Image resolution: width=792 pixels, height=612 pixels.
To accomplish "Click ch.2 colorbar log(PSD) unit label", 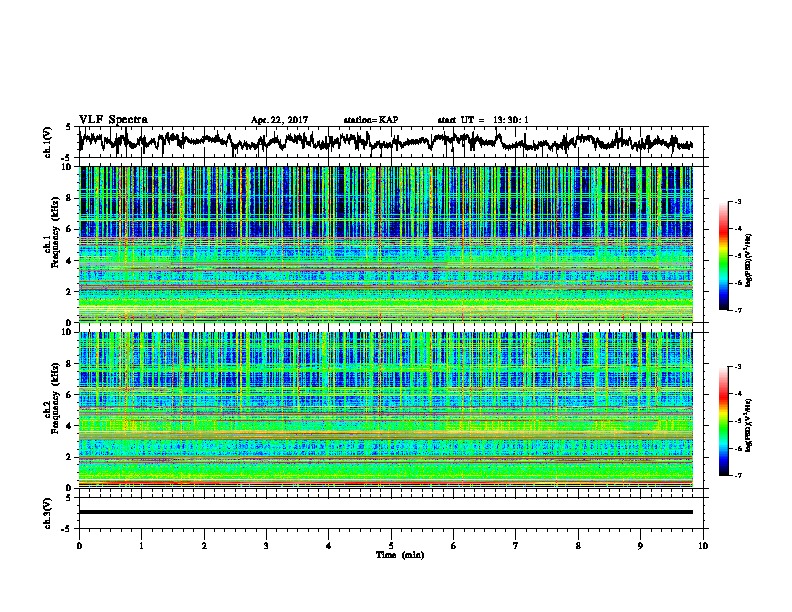I will 749,425.
